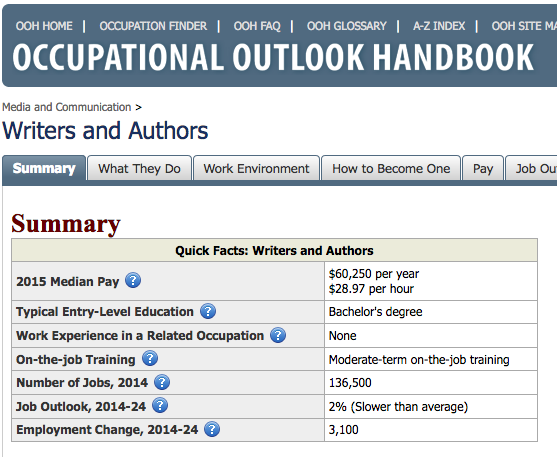557x457 pixels.
Task: Click the '3,100' employment change value
Action: coord(344,430)
